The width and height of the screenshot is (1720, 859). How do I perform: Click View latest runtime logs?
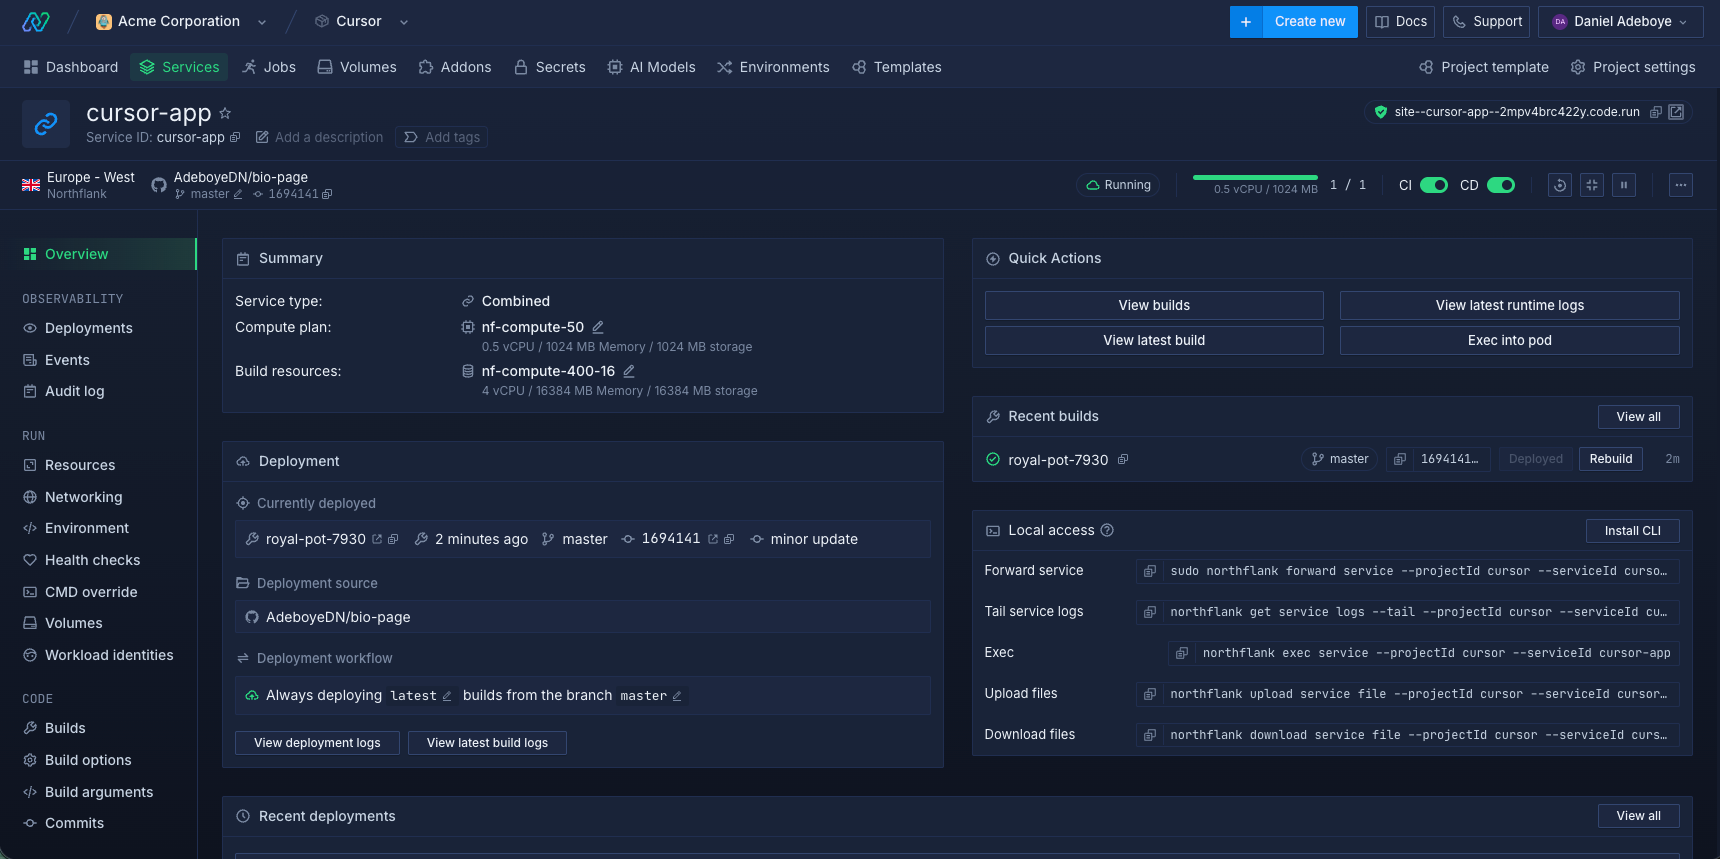1510,305
